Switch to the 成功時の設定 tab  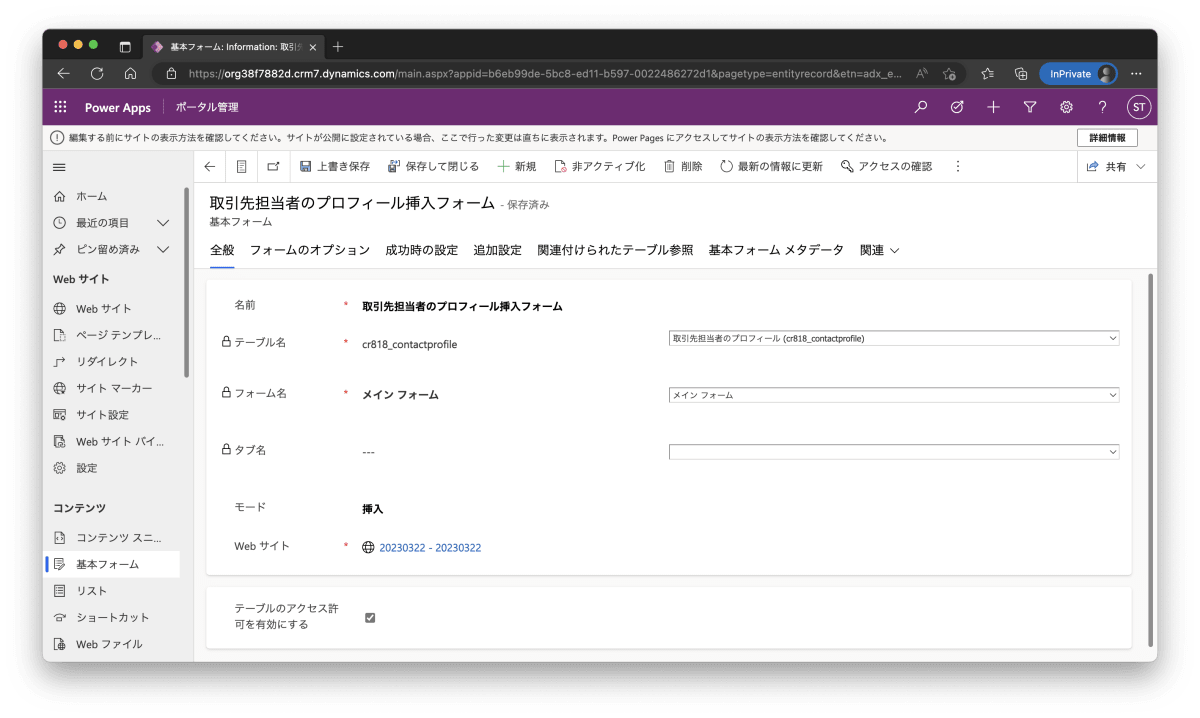[421, 250]
